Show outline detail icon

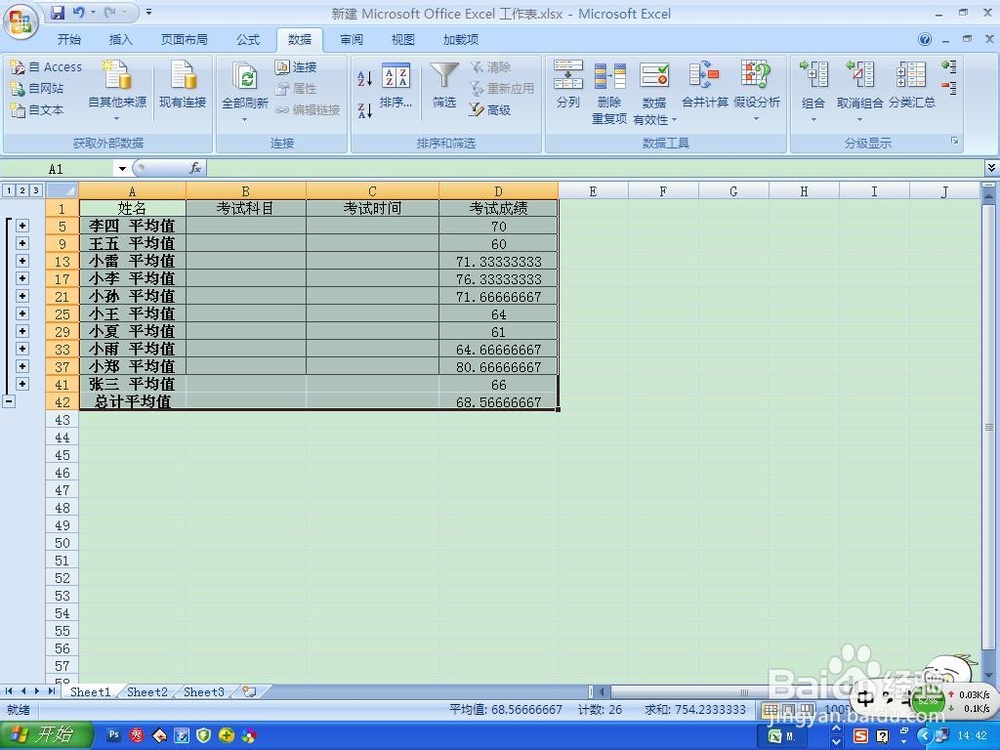pyautogui.click(x=949, y=66)
